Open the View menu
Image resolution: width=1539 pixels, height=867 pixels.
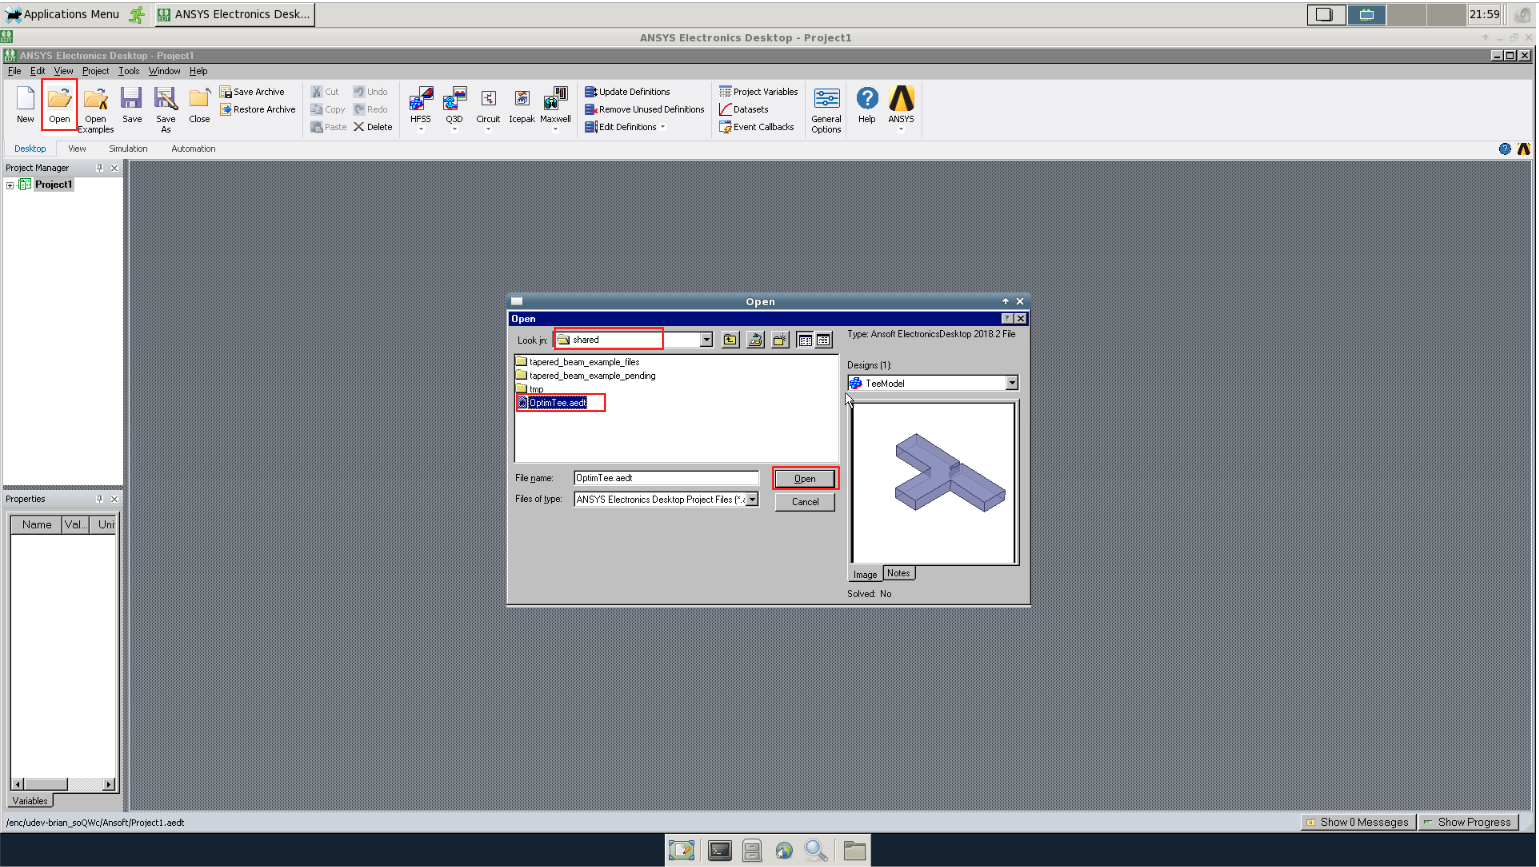[x=64, y=71]
